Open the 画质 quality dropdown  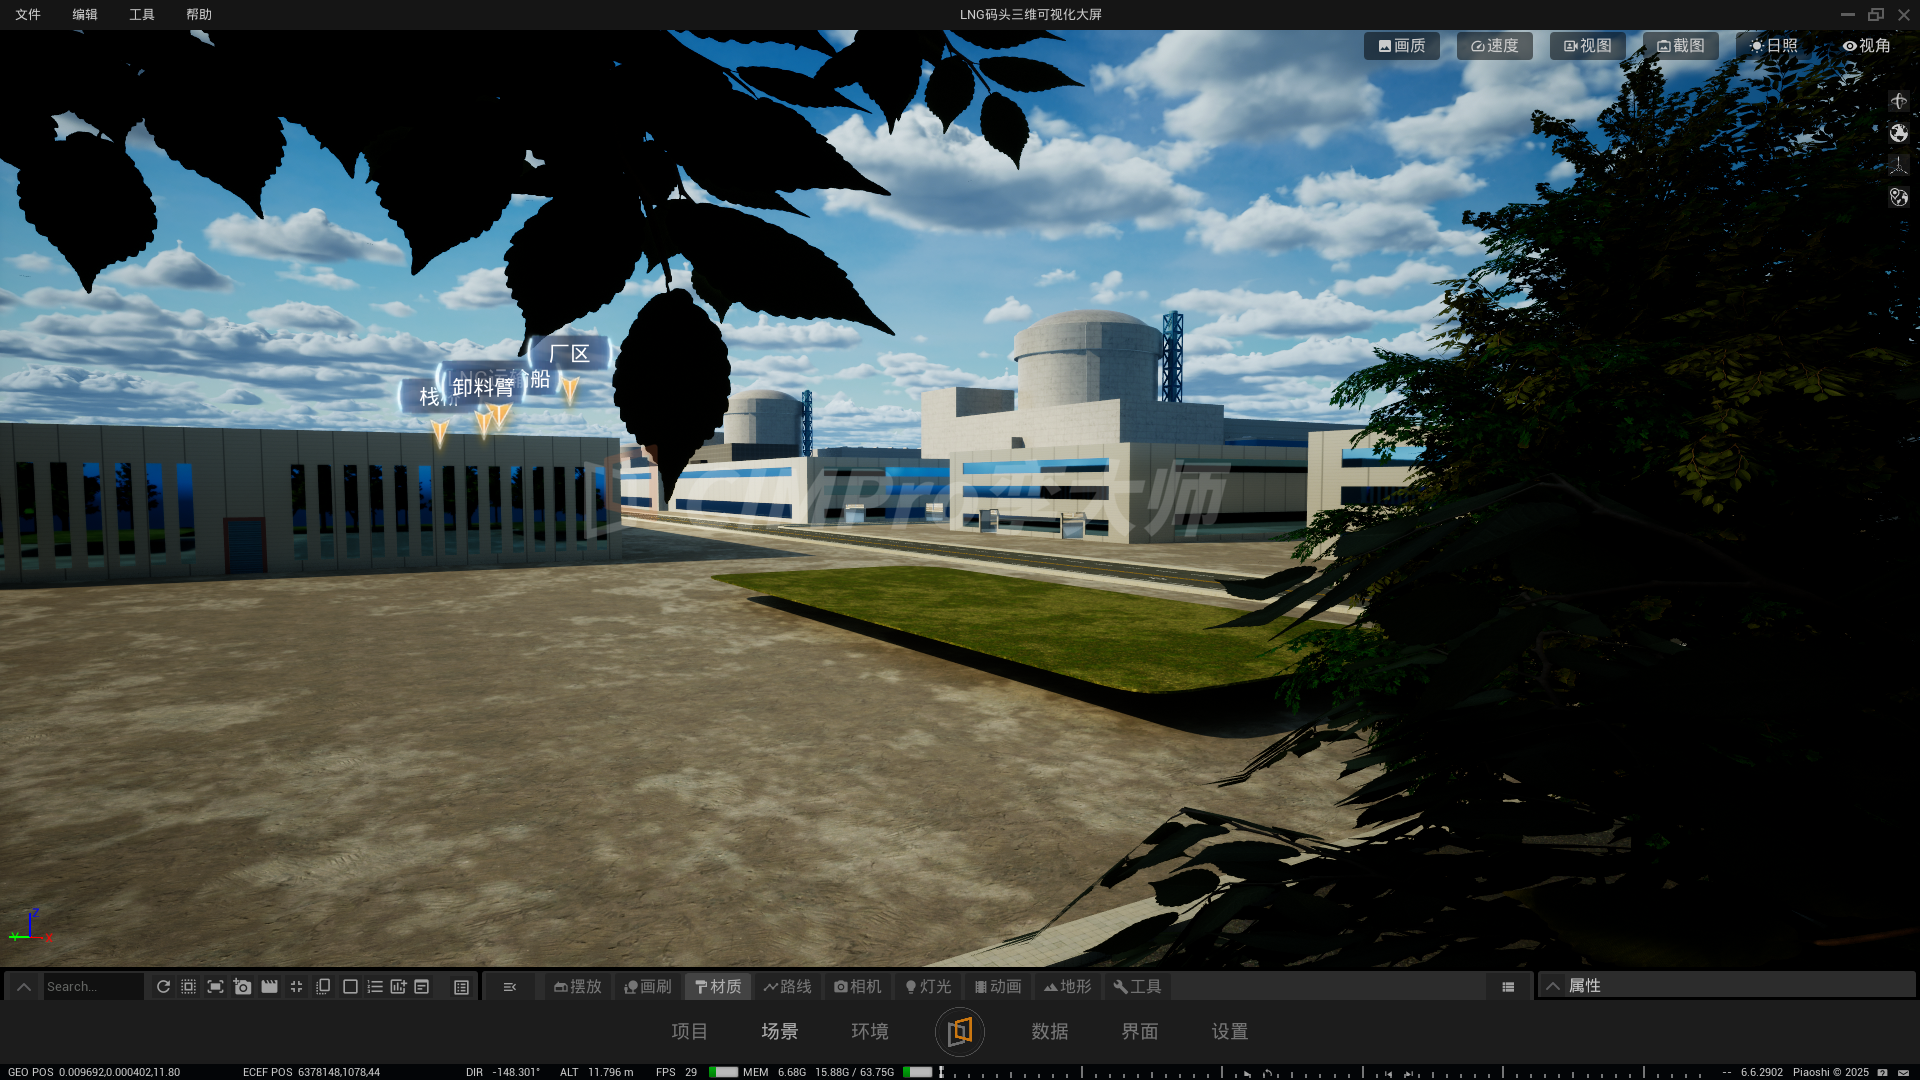1401,46
